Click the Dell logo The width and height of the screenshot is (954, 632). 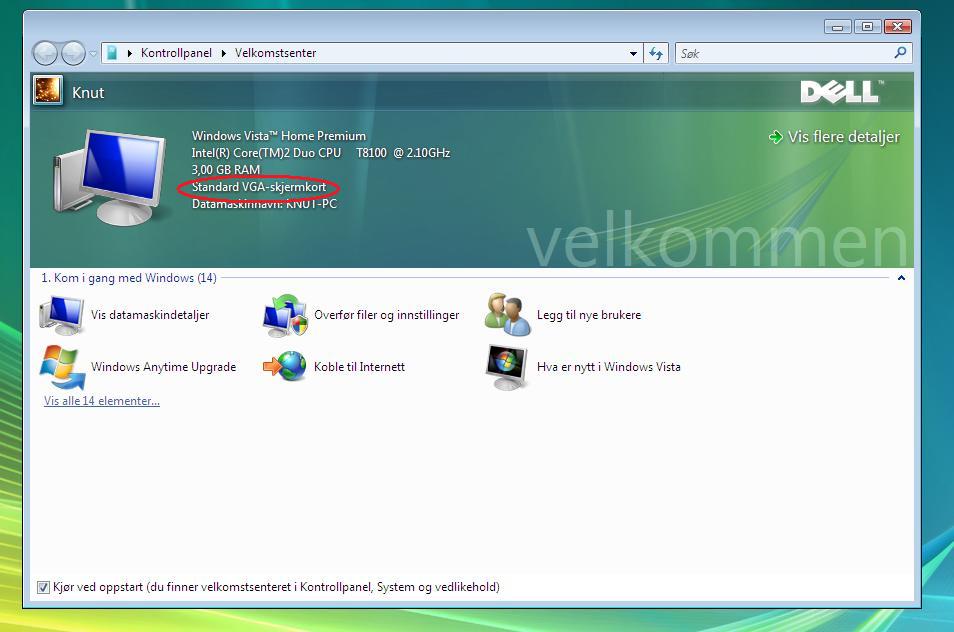coord(842,92)
